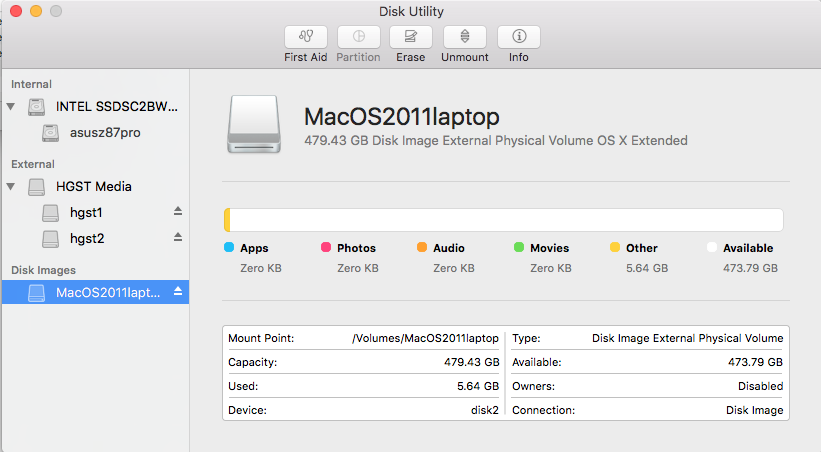Click the green Movies legend dot
821x452 pixels.
[x=519, y=247]
